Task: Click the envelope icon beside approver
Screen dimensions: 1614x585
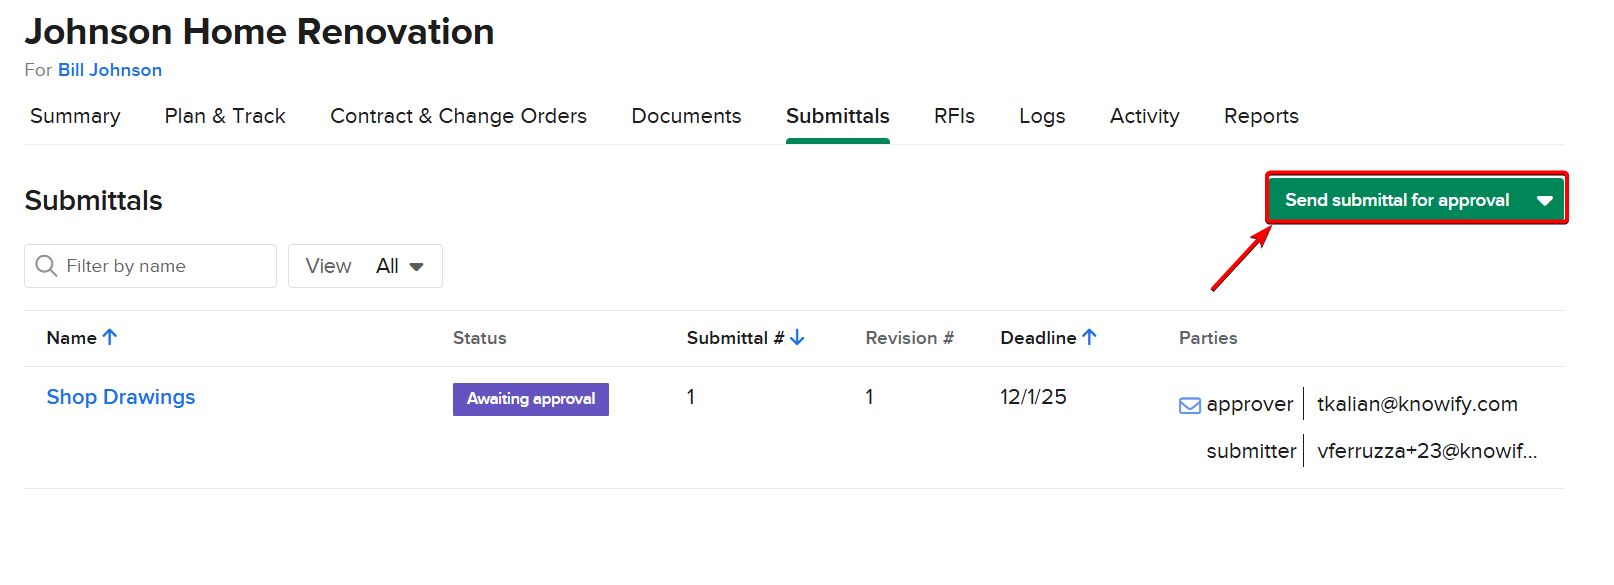Action: (1190, 405)
